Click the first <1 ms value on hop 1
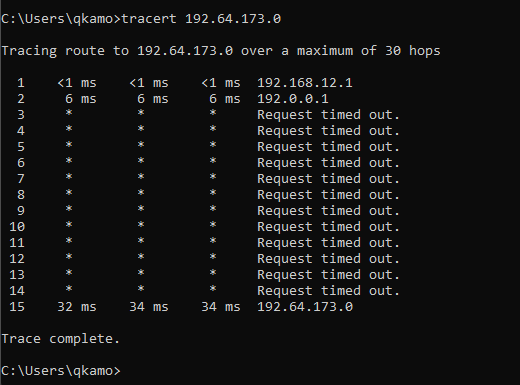 (x=77, y=83)
